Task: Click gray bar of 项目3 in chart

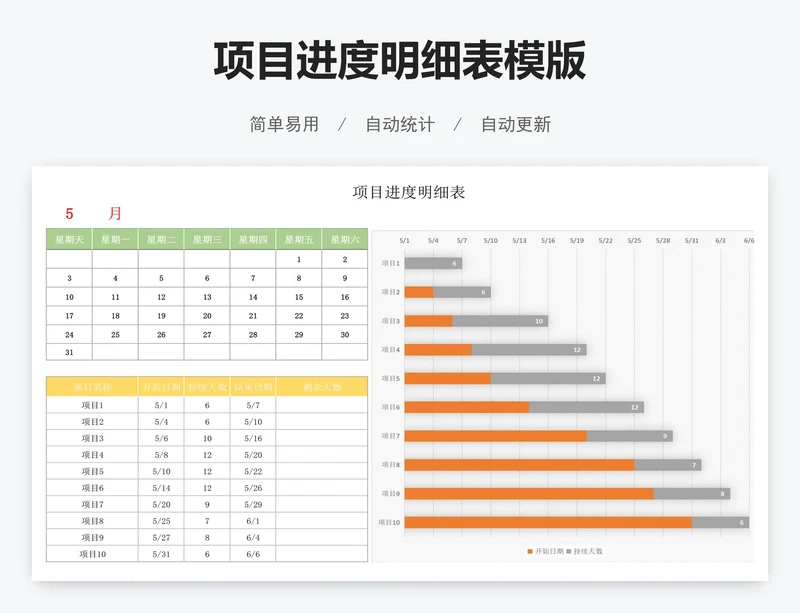Action: point(500,321)
